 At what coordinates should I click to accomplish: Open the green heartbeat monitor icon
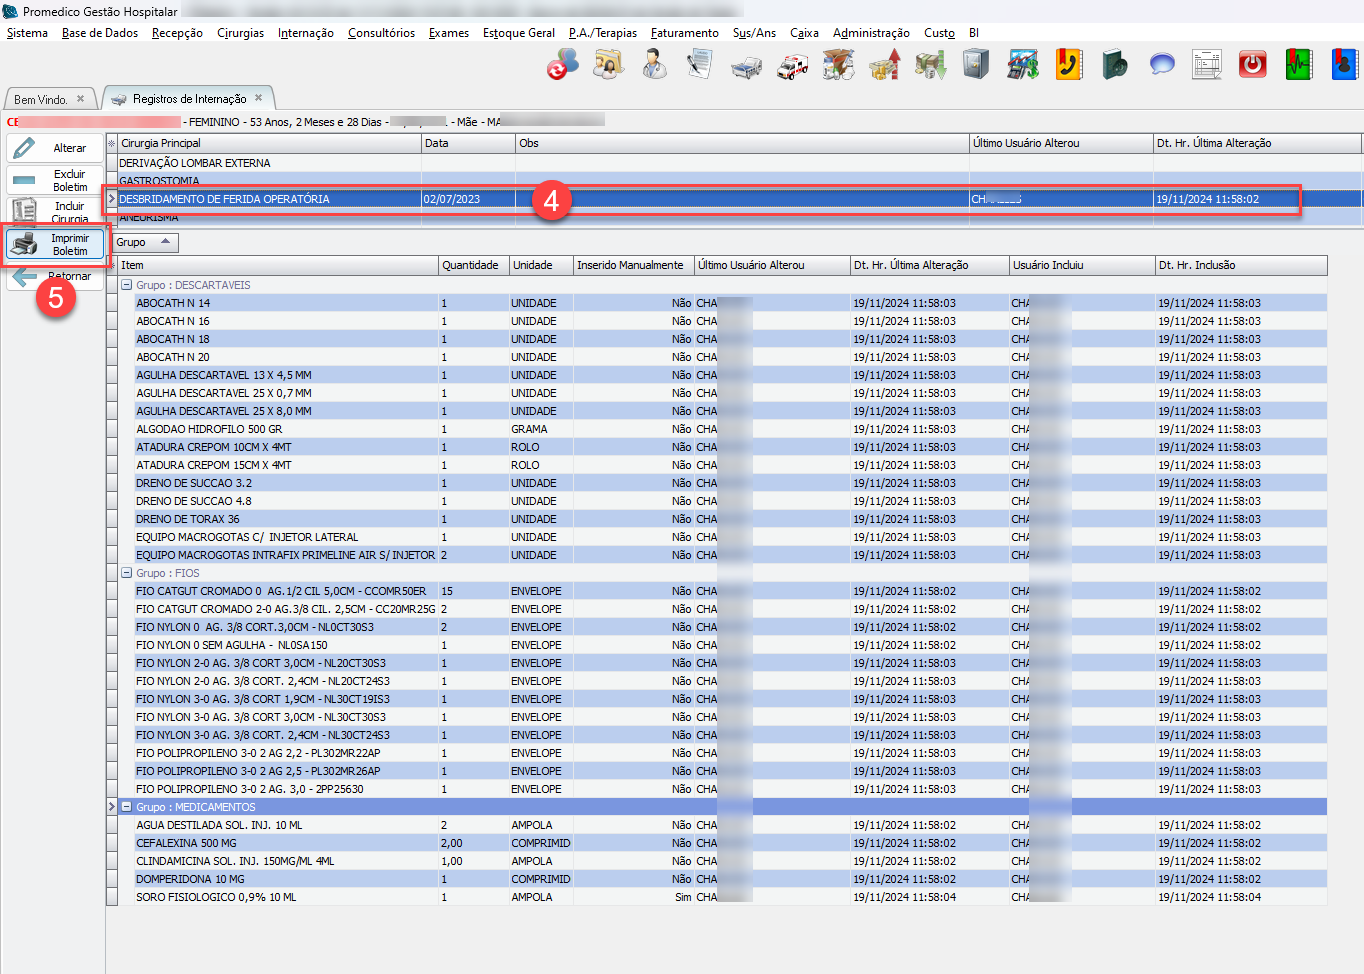(x=1298, y=65)
